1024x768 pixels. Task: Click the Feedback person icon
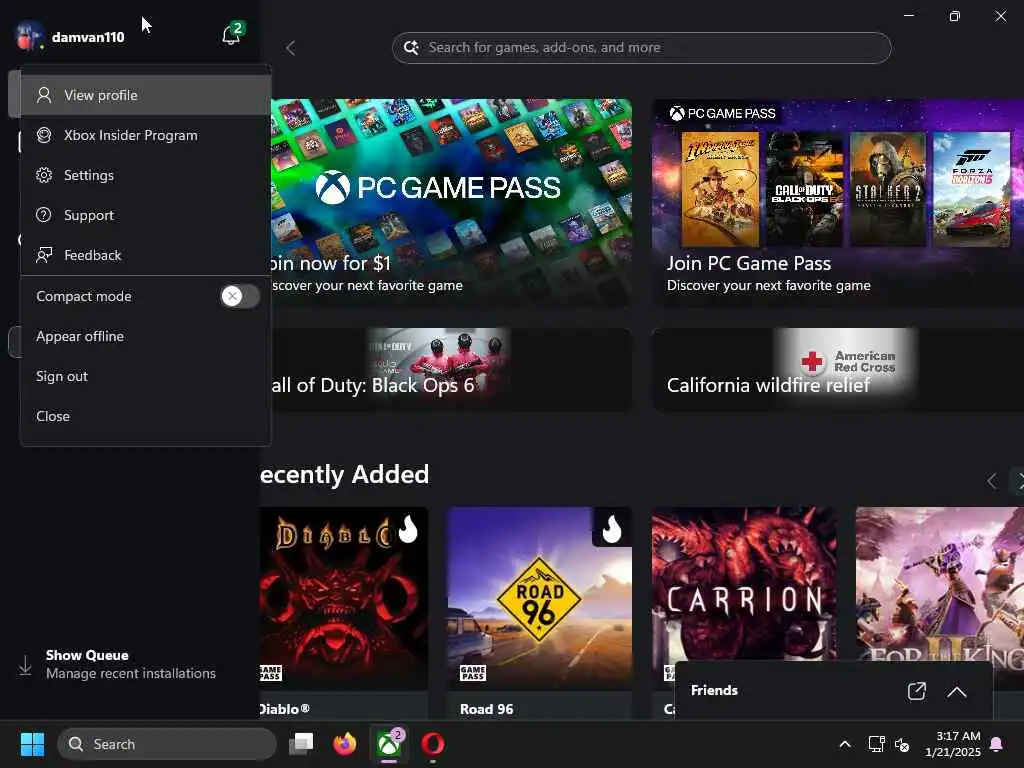(x=44, y=255)
